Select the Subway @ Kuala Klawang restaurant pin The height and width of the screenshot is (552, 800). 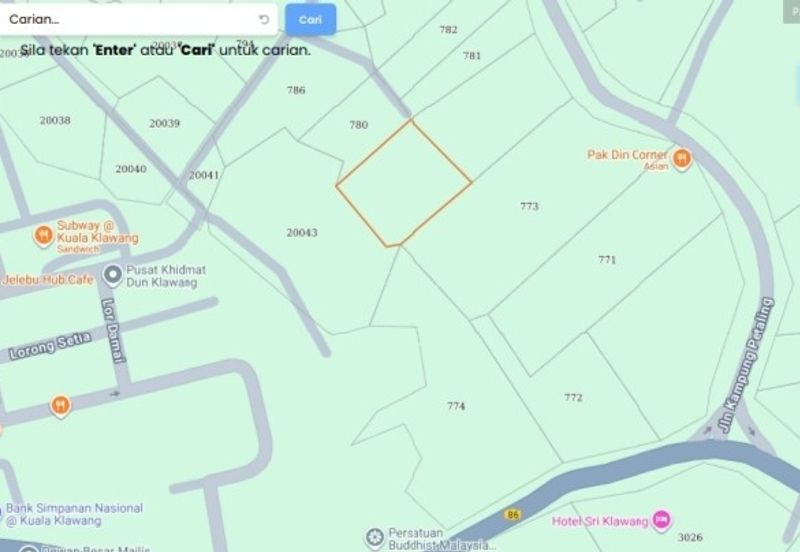(44, 236)
